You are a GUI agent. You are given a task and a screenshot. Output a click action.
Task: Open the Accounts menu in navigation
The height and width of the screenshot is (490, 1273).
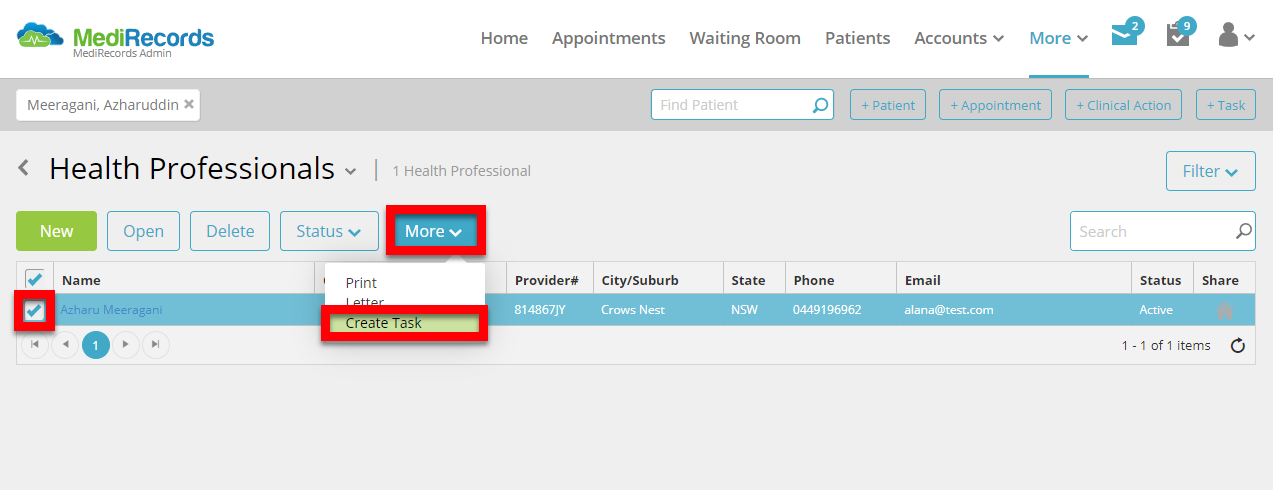click(x=959, y=38)
